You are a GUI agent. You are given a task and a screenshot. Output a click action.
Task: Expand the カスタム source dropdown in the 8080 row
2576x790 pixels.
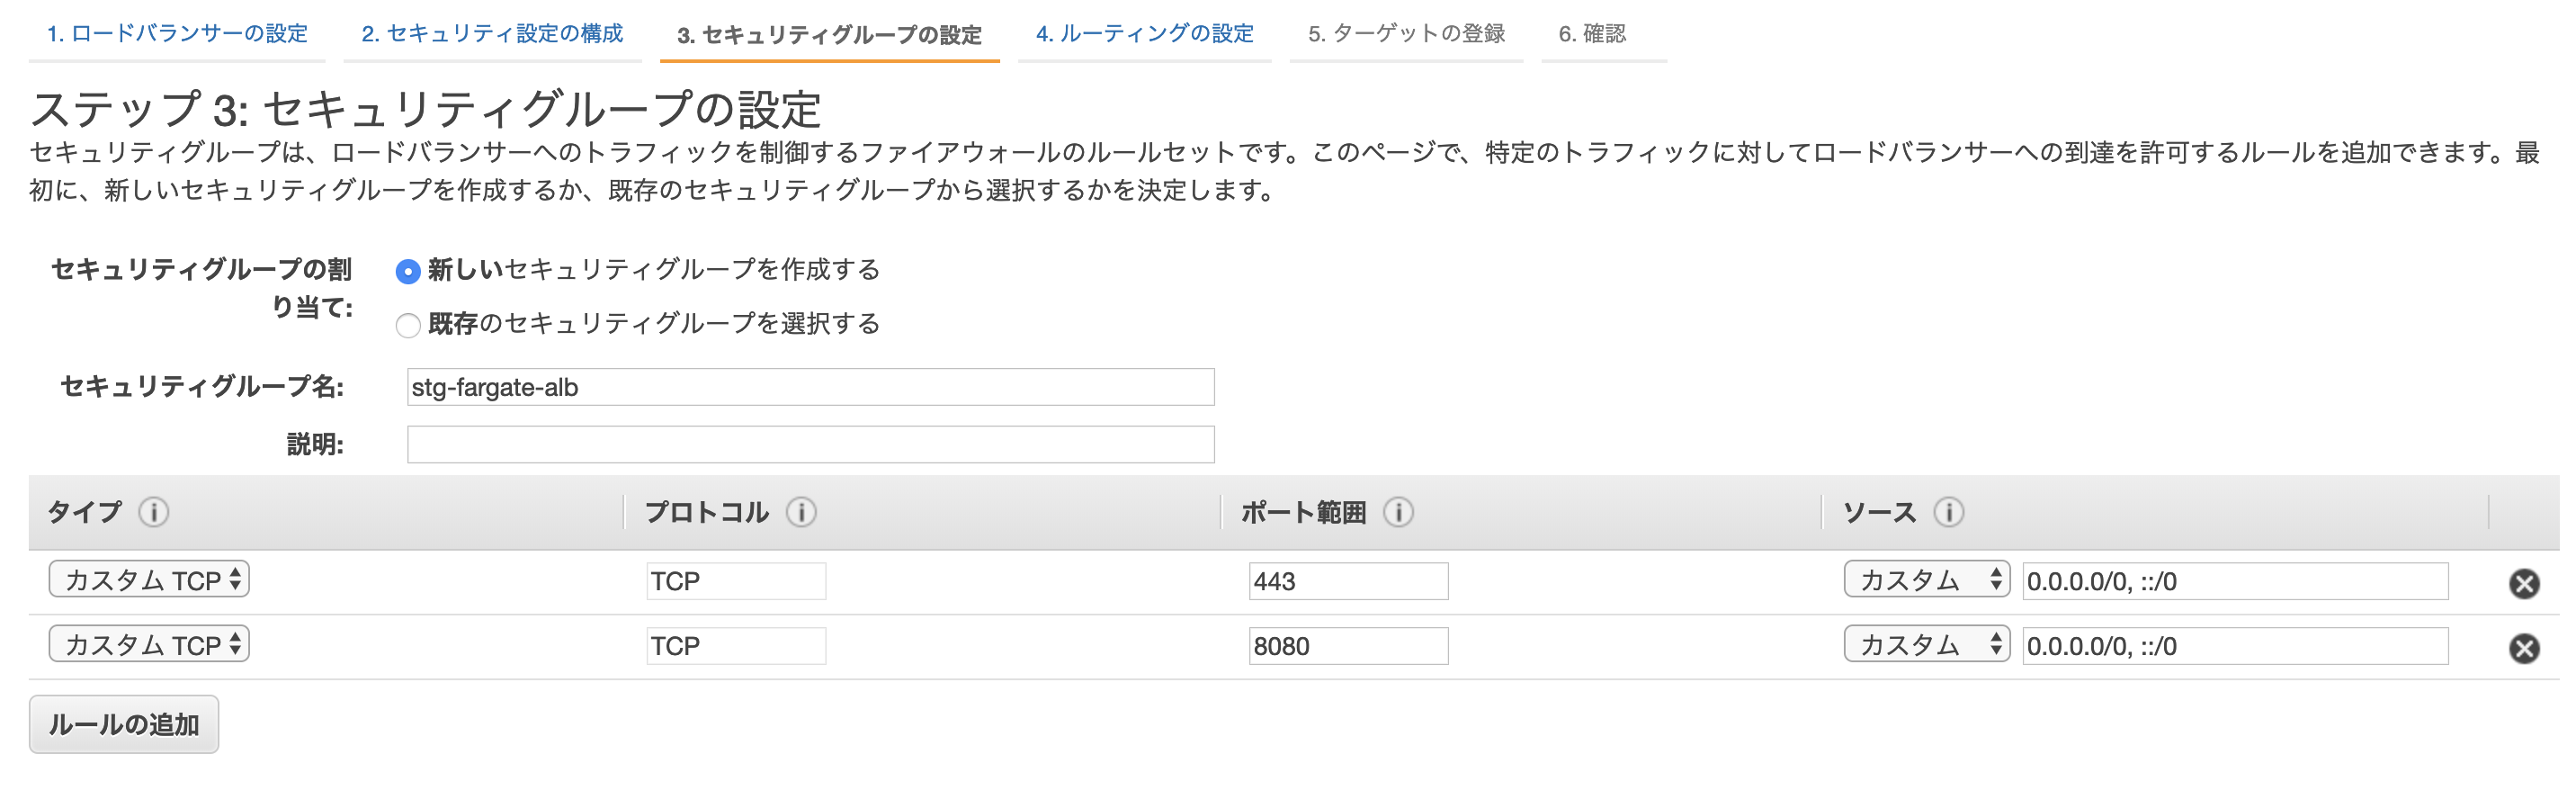pos(1926,645)
